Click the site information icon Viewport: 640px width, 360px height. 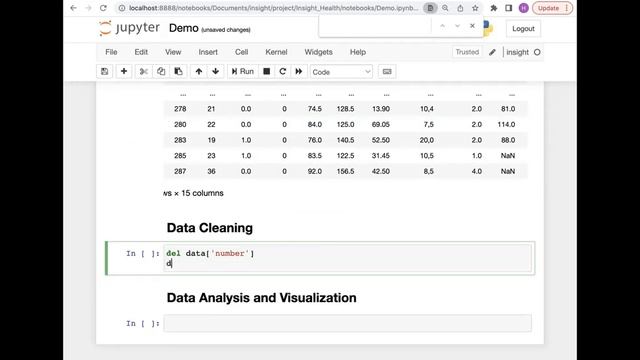point(122,8)
